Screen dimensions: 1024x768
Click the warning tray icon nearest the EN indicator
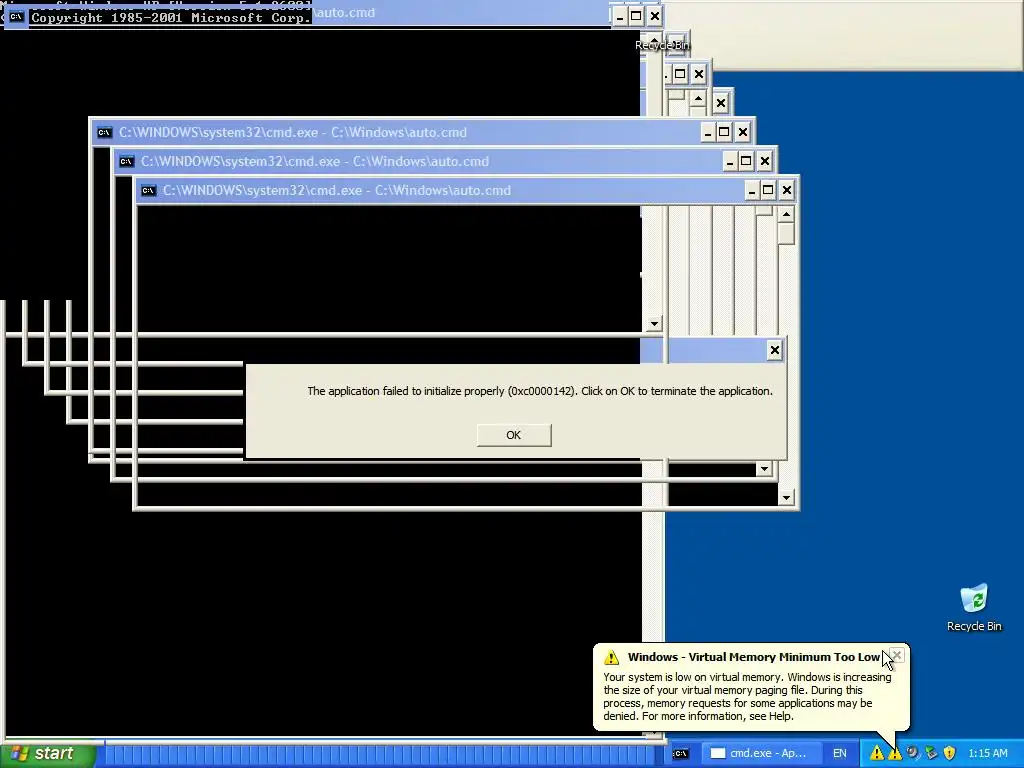pyautogui.click(x=876, y=754)
